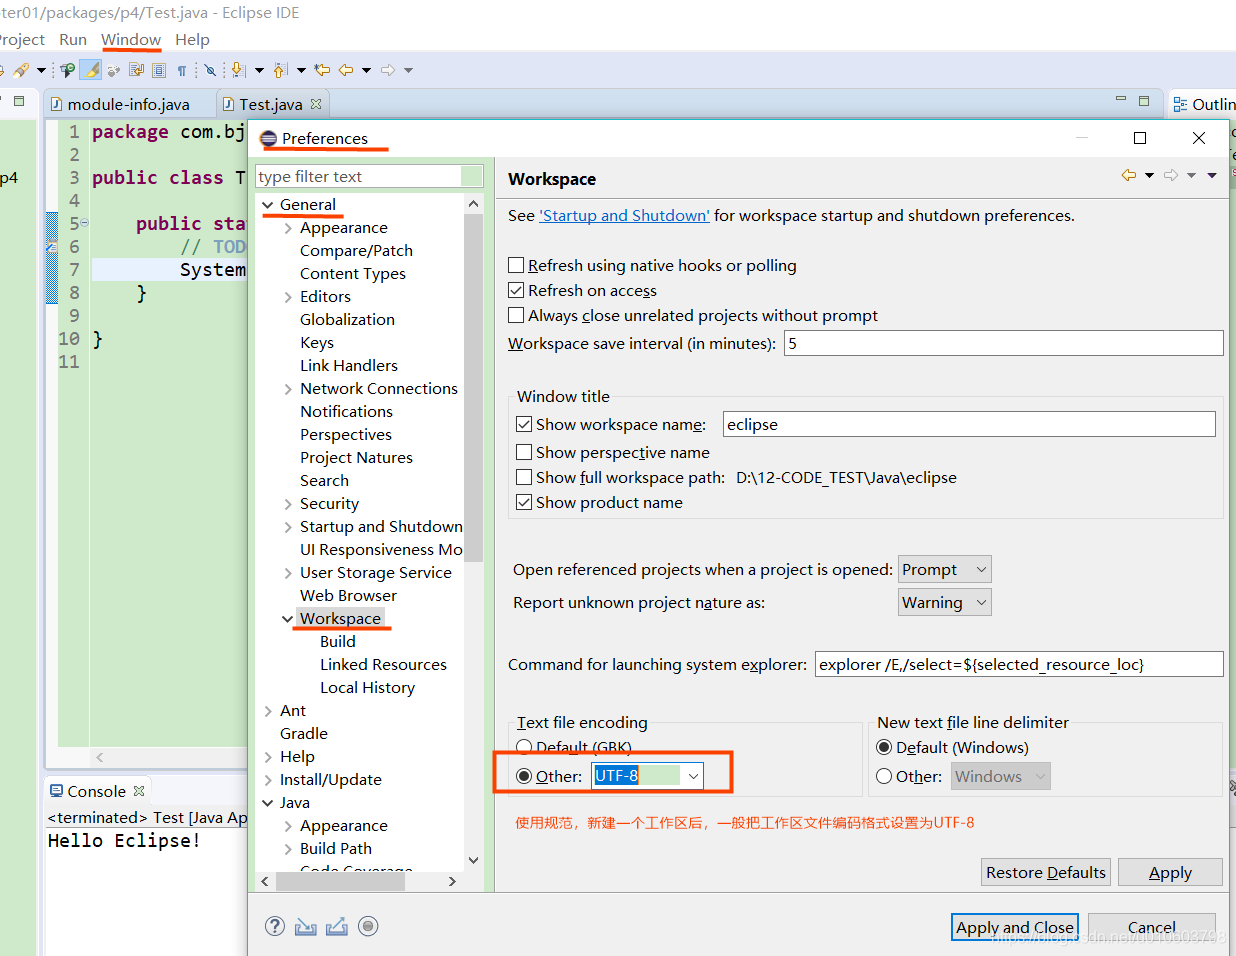Open the UTF-8 encoding dropdown
This screenshot has width=1236, height=956.
pyautogui.click(x=693, y=776)
